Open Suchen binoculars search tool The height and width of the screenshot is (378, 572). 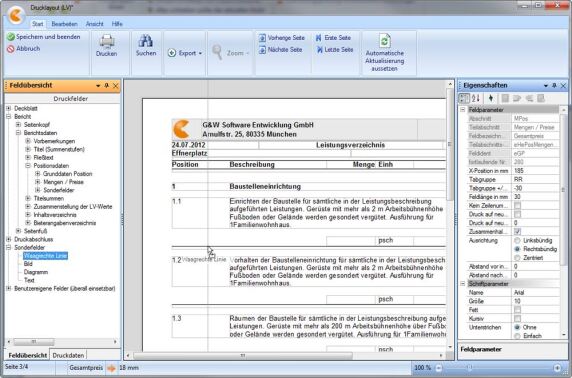tap(146, 41)
